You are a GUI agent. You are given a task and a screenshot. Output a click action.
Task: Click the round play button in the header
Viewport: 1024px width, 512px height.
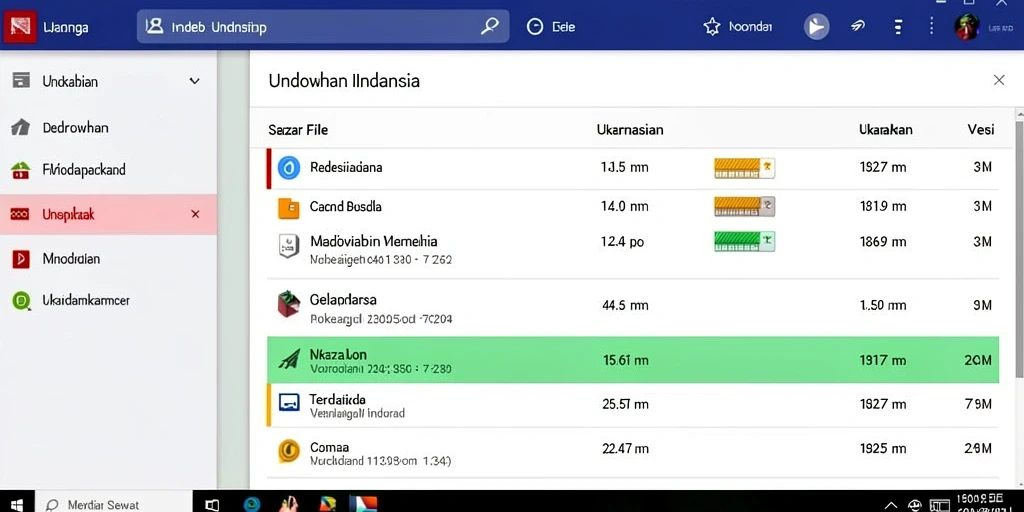pos(816,27)
